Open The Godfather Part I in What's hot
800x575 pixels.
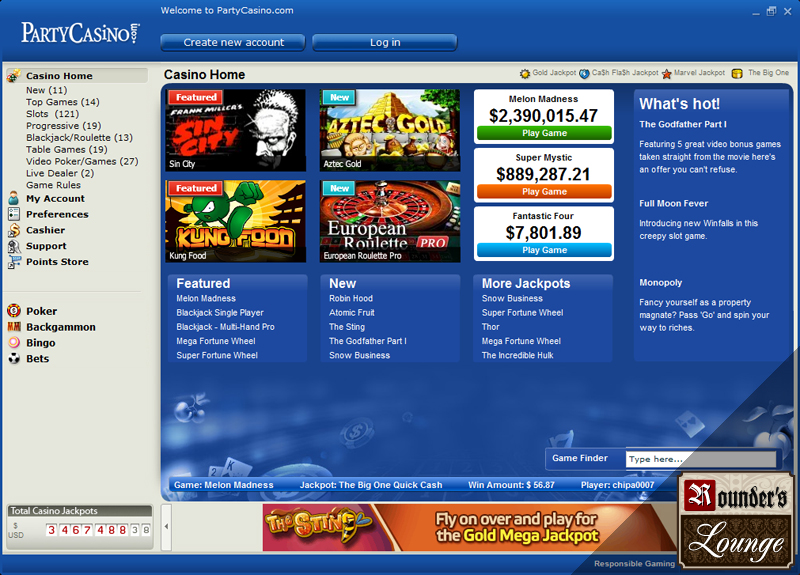tap(683, 124)
